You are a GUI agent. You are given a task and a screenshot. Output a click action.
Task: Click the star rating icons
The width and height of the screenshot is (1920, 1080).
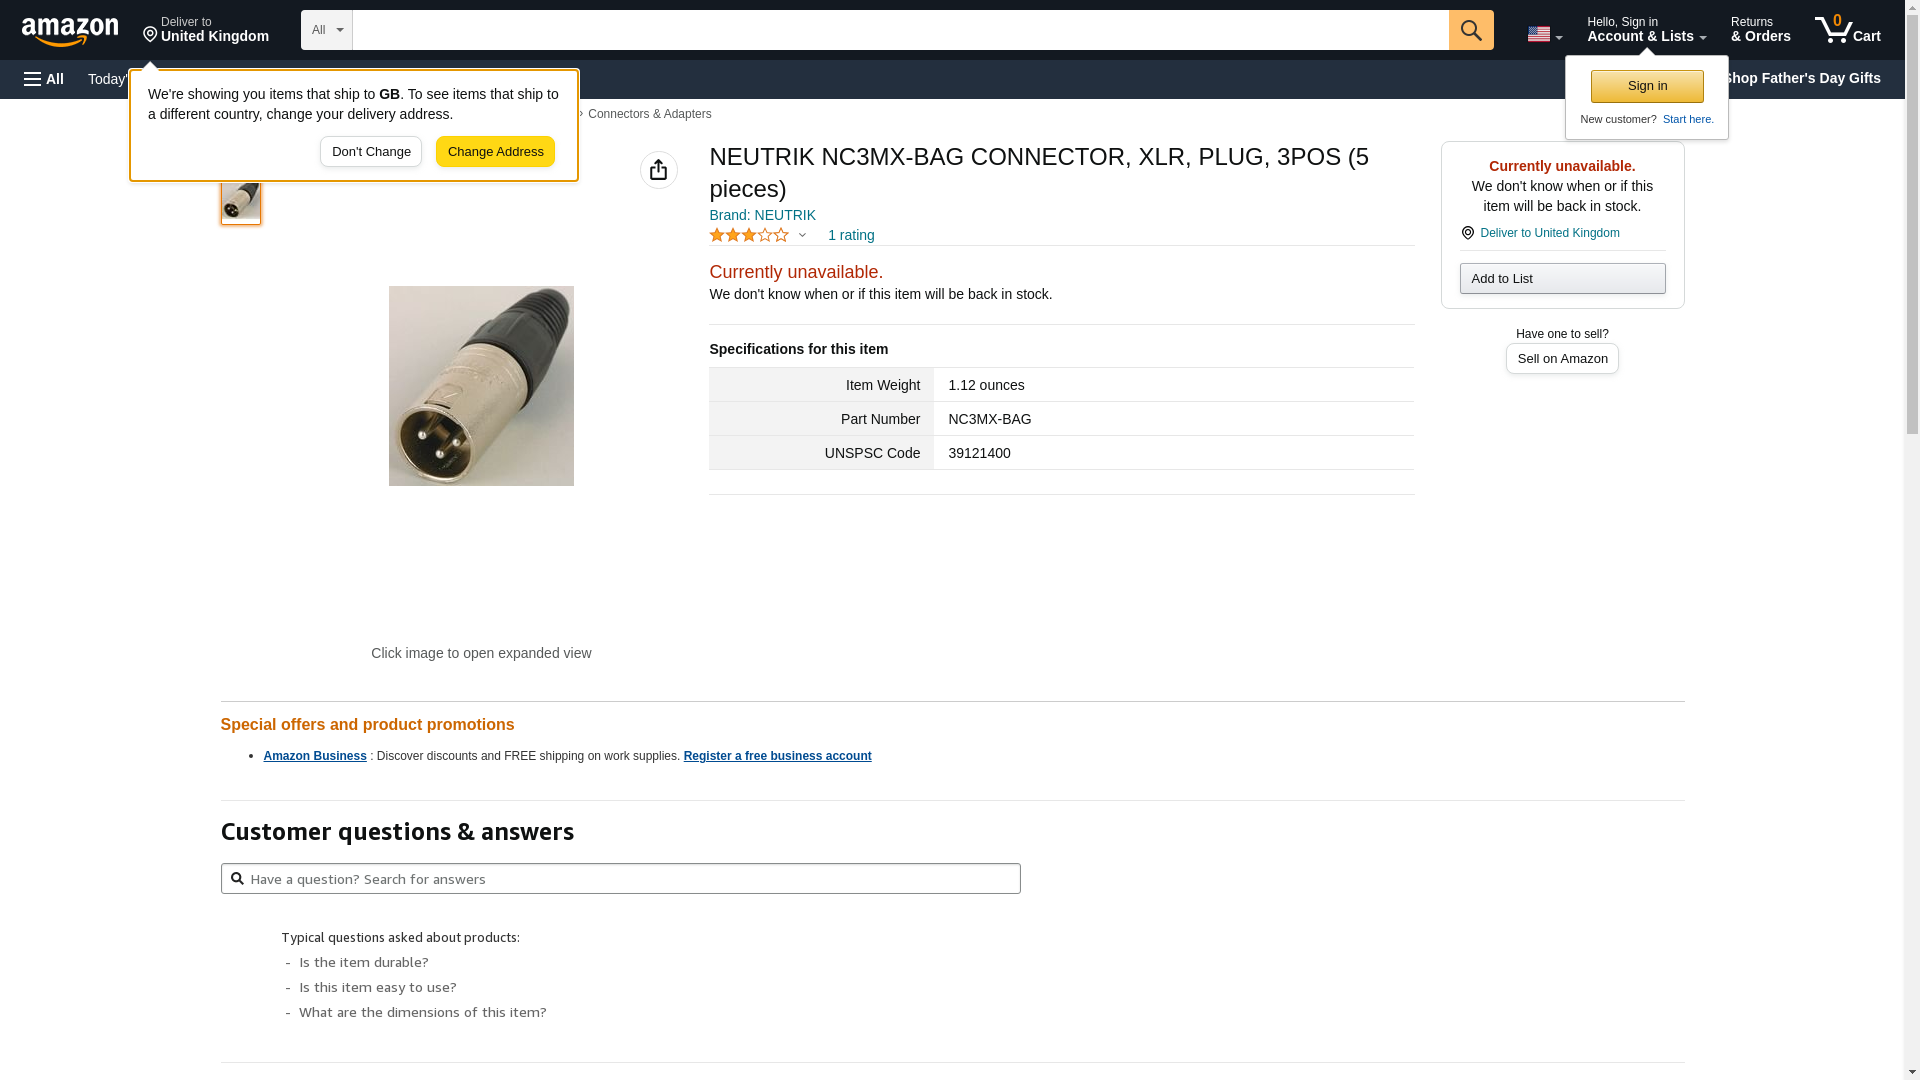(749, 235)
